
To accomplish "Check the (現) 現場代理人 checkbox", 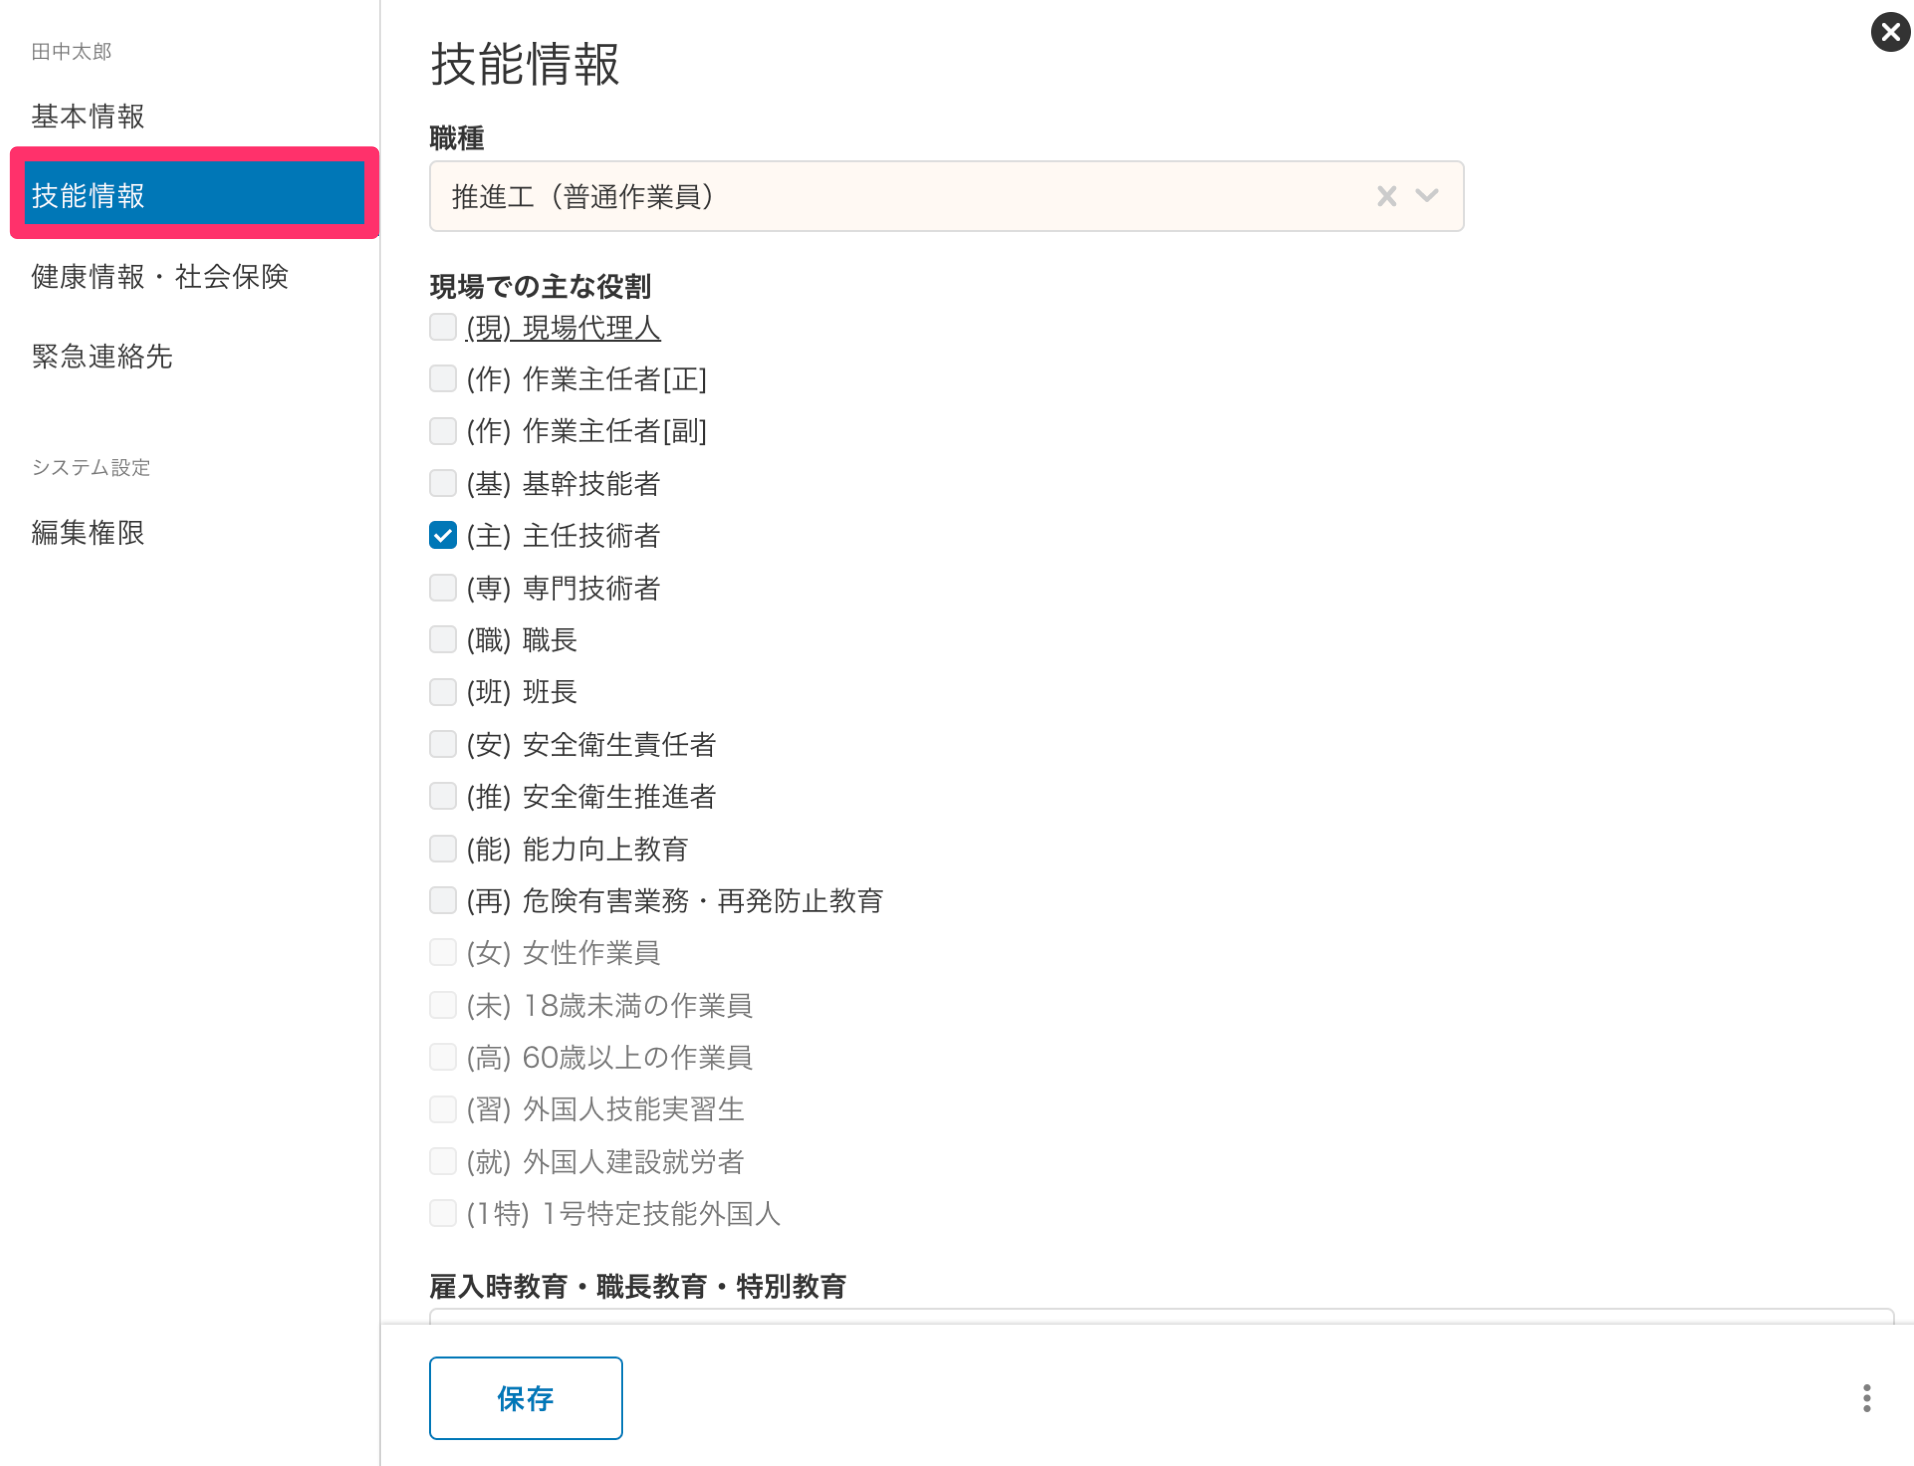I will click(x=442, y=327).
